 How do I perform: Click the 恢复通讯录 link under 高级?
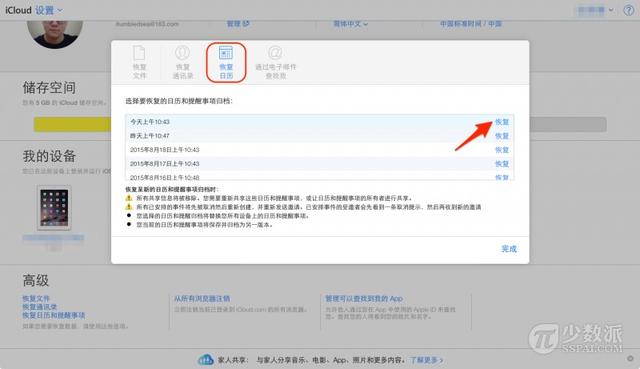(x=40, y=307)
